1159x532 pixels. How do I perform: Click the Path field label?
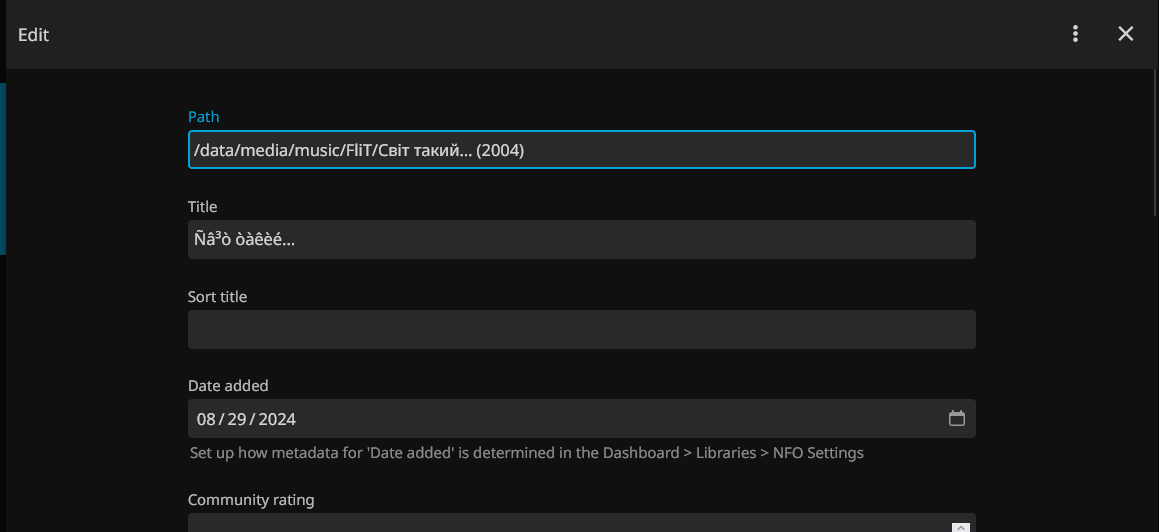pyautogui.click(x=203, y=117)
